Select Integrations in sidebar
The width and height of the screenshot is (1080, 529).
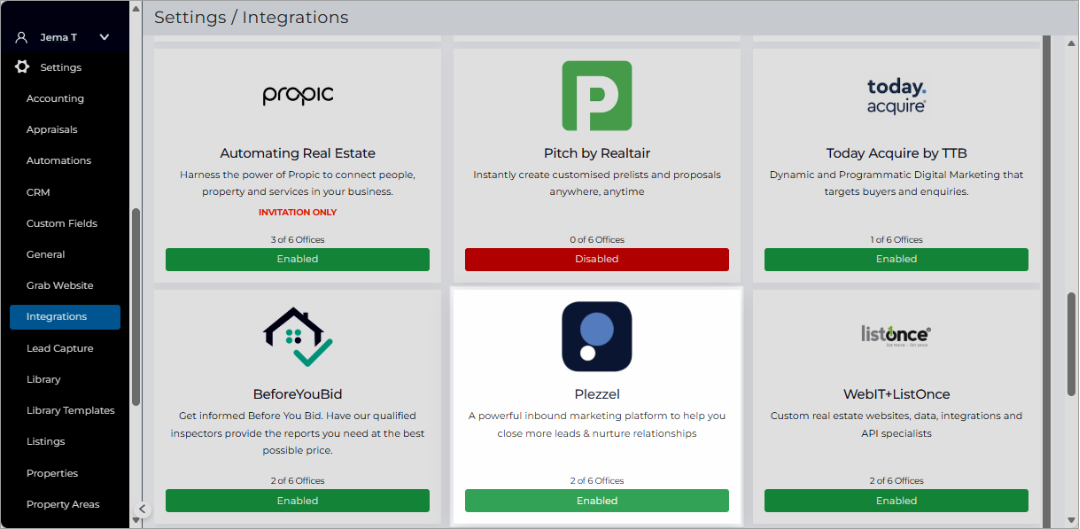(65, 317)
